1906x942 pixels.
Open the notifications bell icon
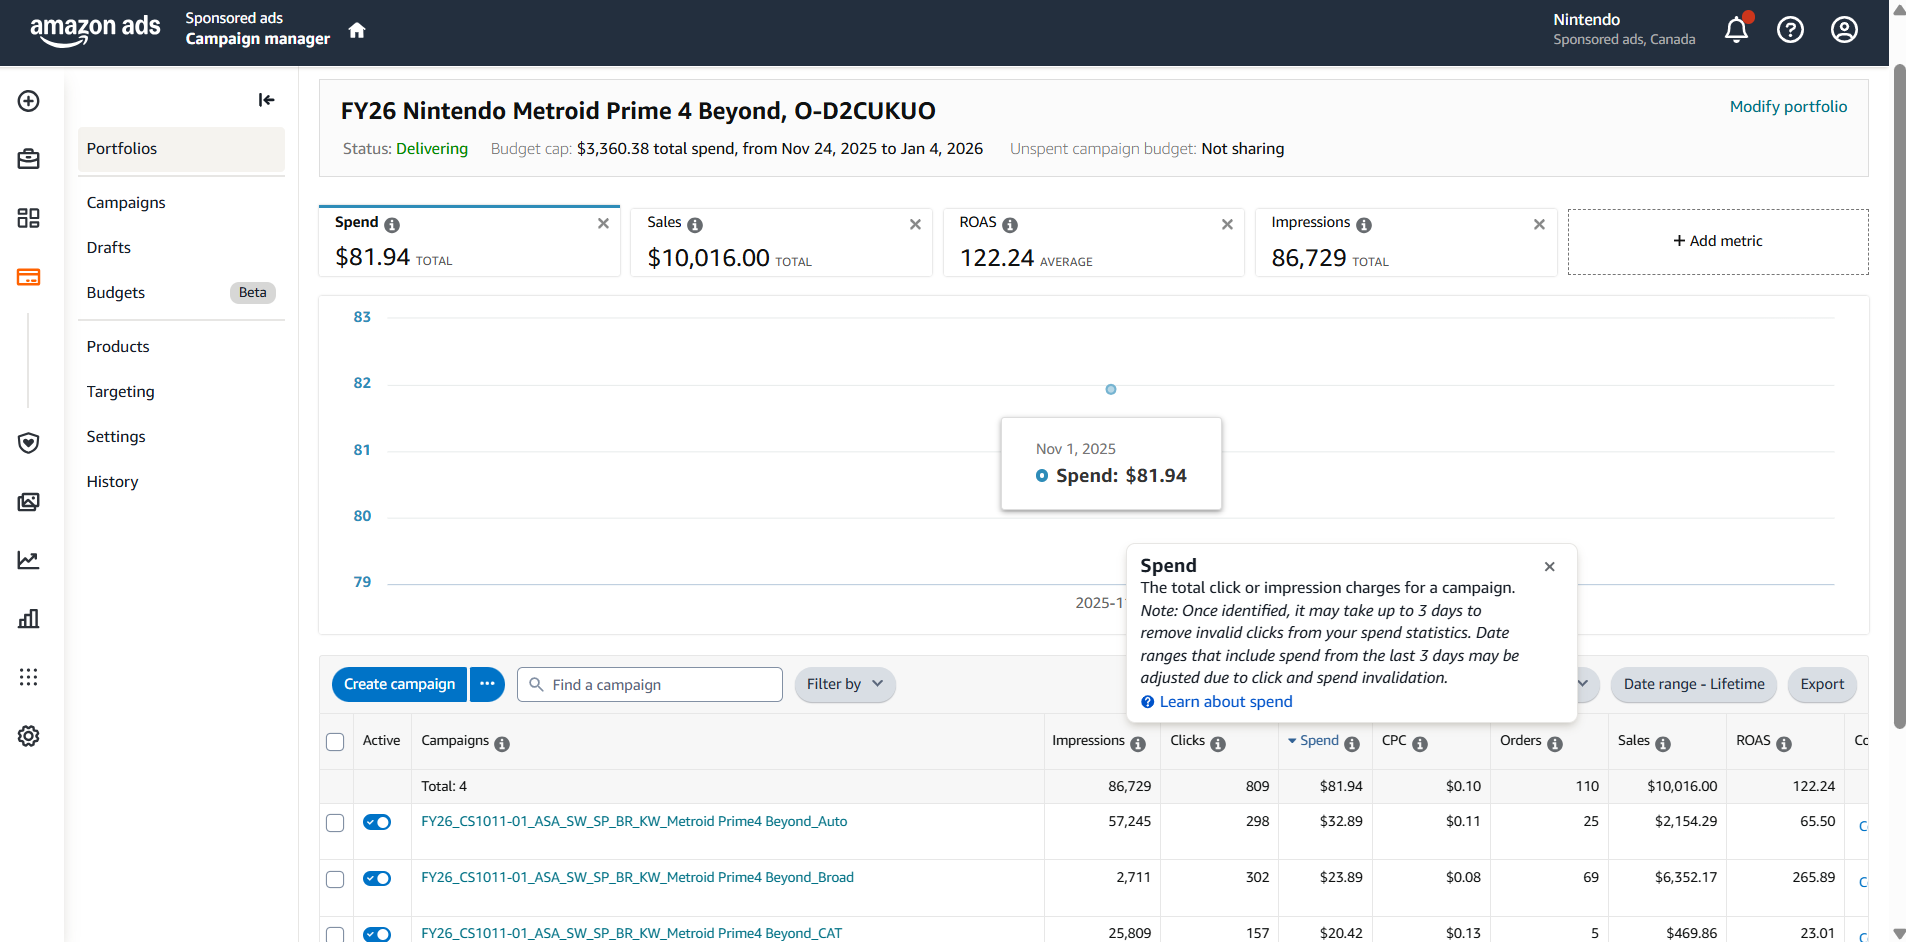tap(1736, 30)
